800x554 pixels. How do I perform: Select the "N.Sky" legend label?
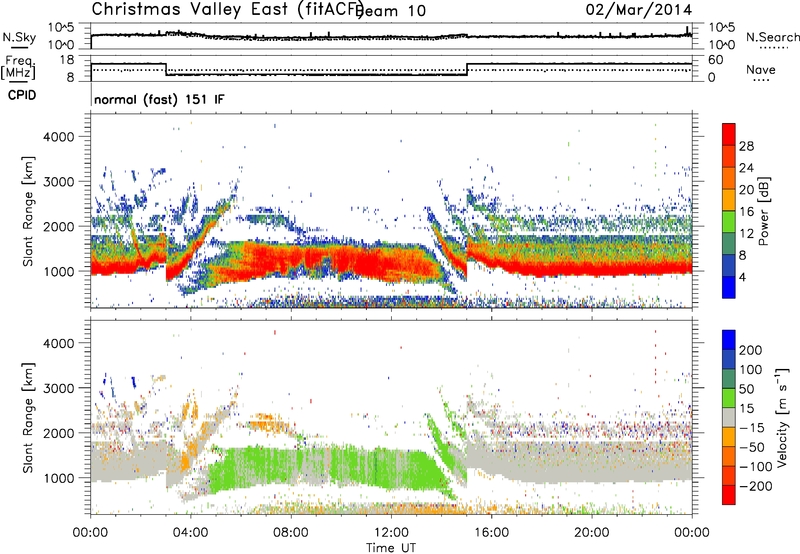(19, 37)
